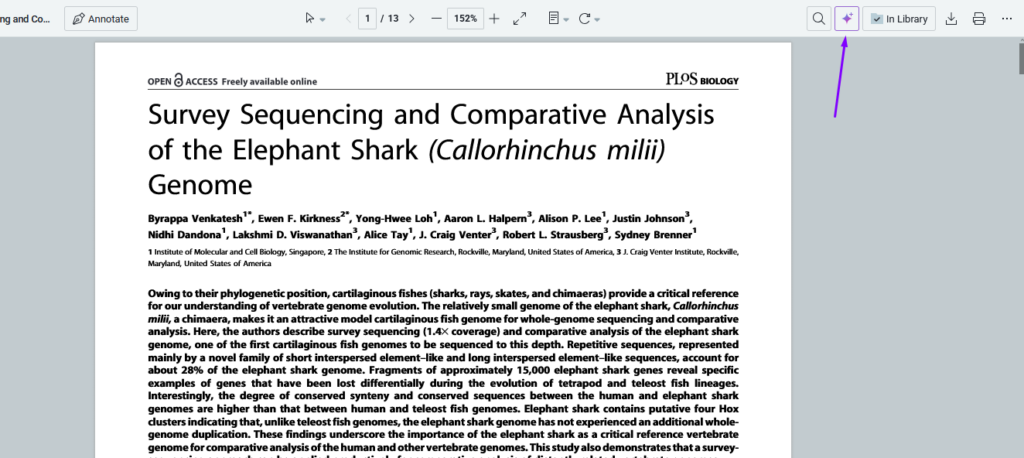Print the document

tap(979, 19)
